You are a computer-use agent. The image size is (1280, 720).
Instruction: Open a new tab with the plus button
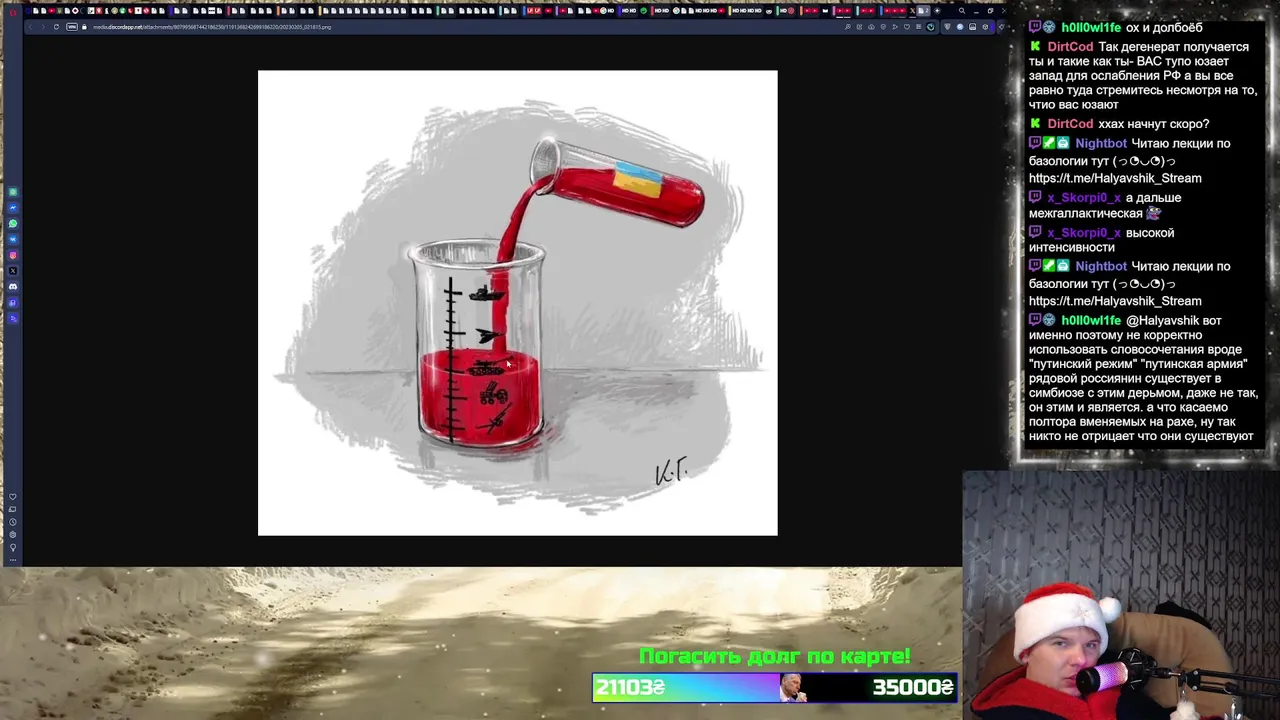pyautogui.click(x=937, y=11)
